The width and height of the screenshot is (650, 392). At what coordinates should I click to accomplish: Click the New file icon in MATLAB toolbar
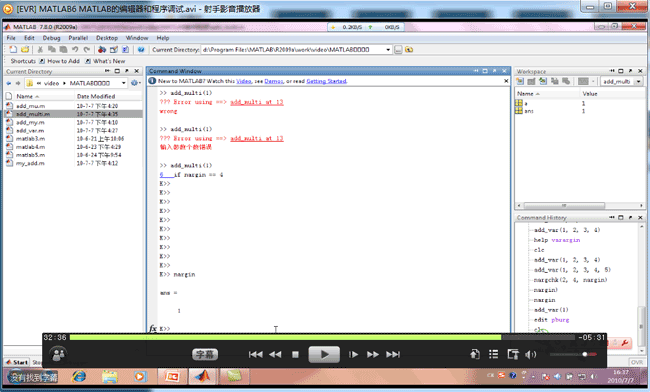coord(13,50)
